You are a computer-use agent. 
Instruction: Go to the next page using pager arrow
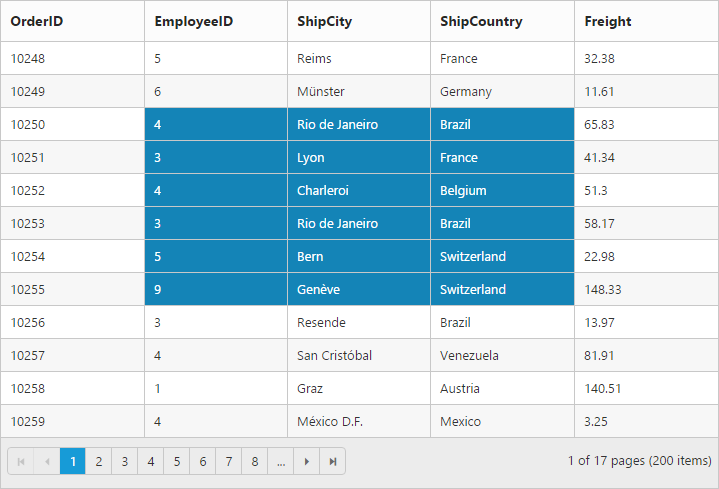pyautogui.click(x=307, y=461)
